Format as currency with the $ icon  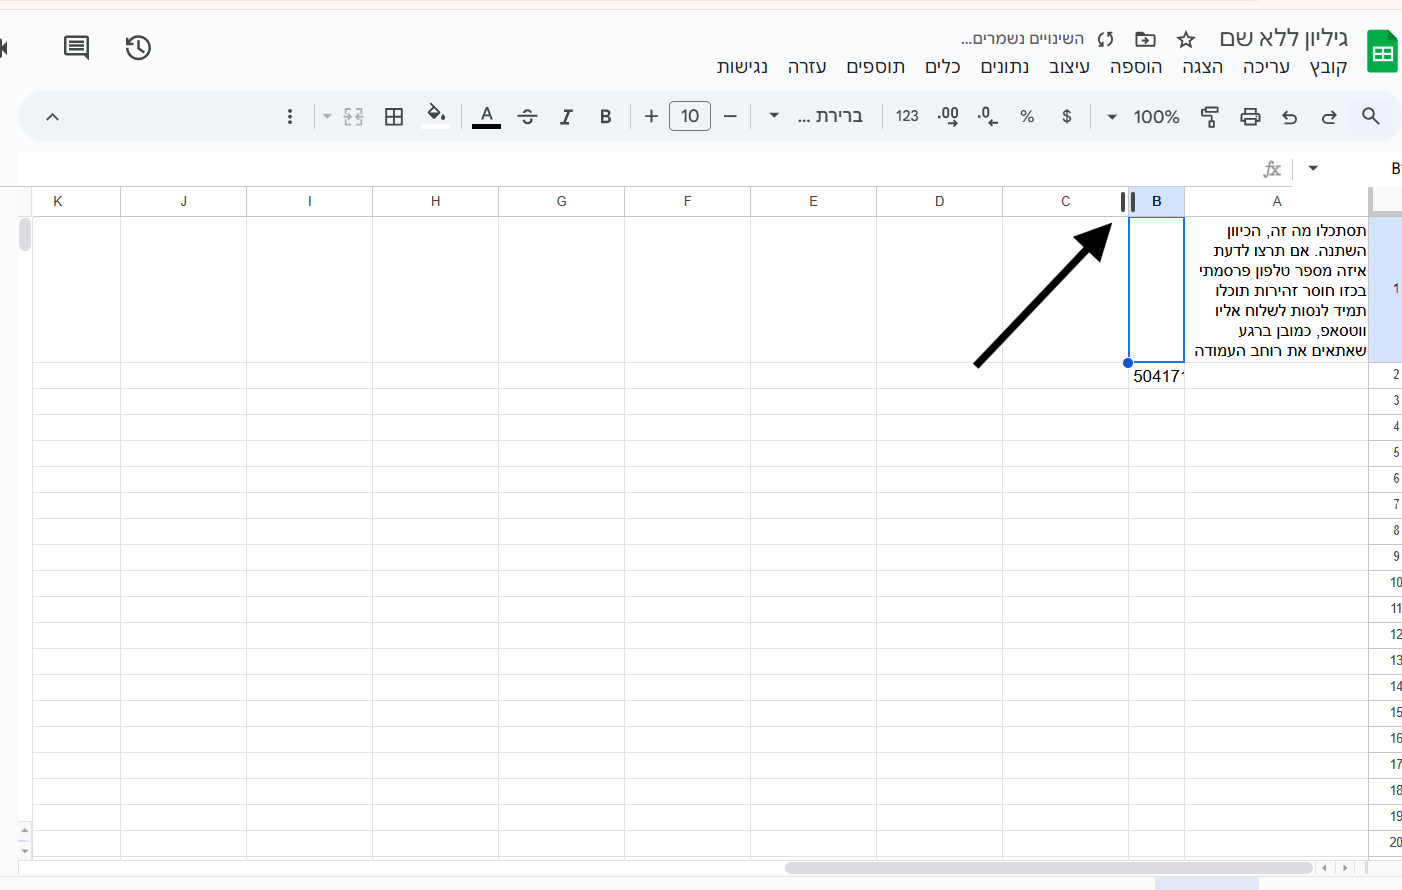pos(1067,116)
